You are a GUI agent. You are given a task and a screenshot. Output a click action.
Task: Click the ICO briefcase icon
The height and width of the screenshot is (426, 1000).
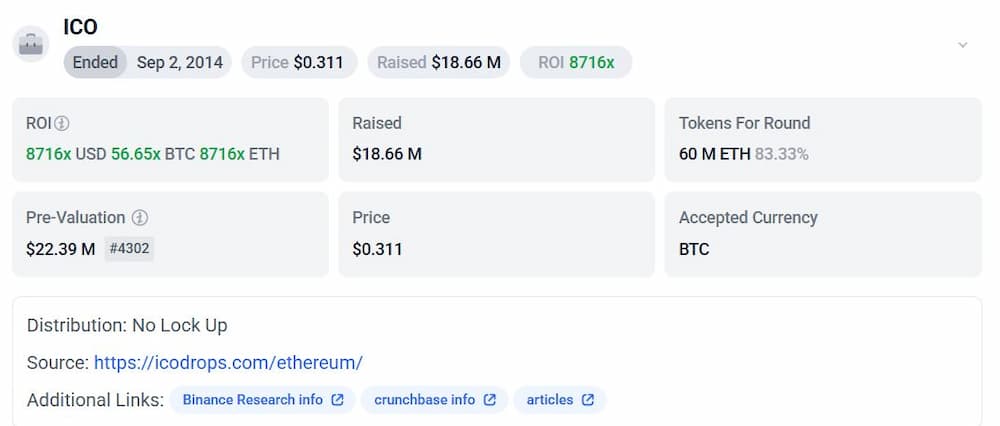point(31,44)
